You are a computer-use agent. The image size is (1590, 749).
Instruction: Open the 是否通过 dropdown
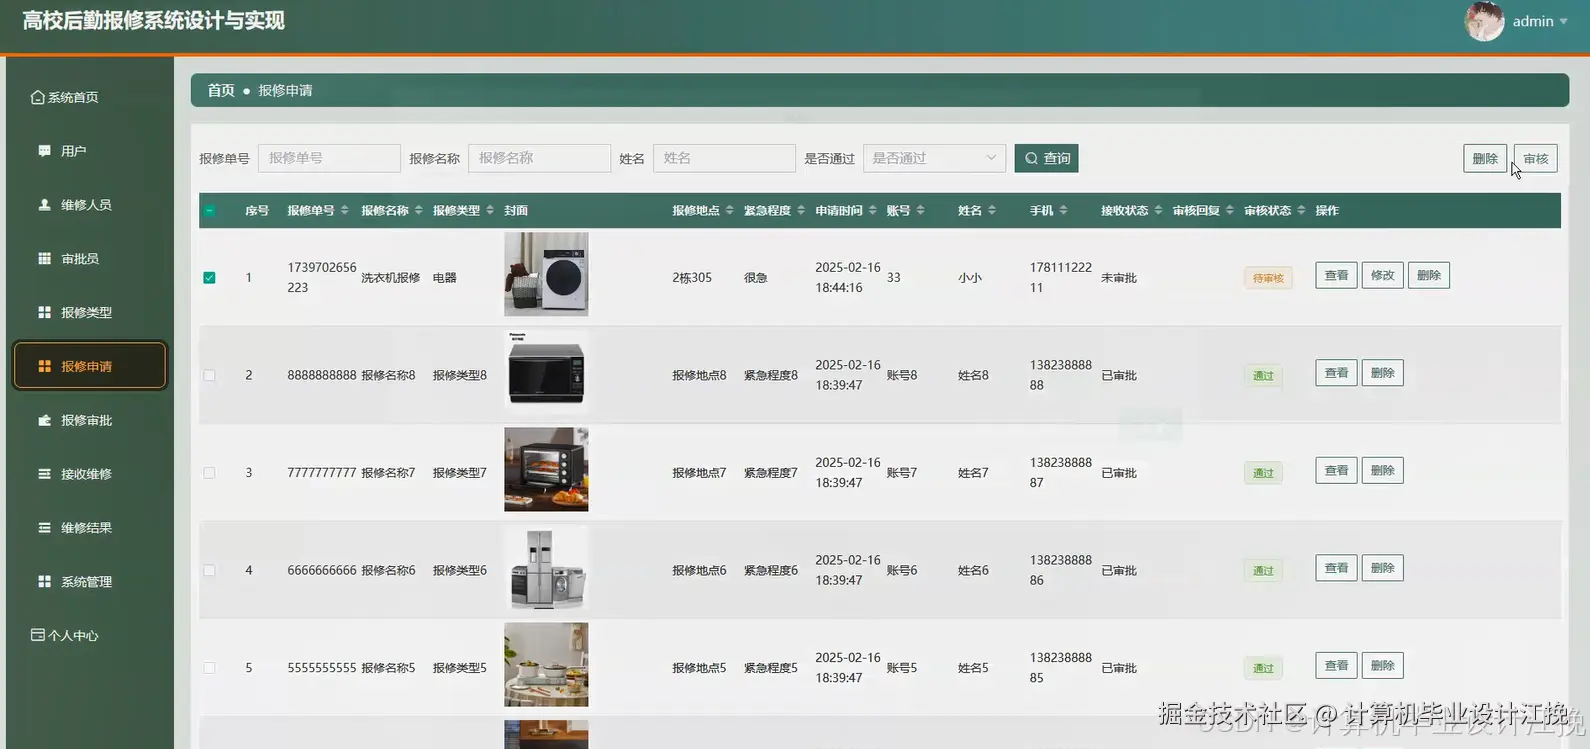(934, 158)
